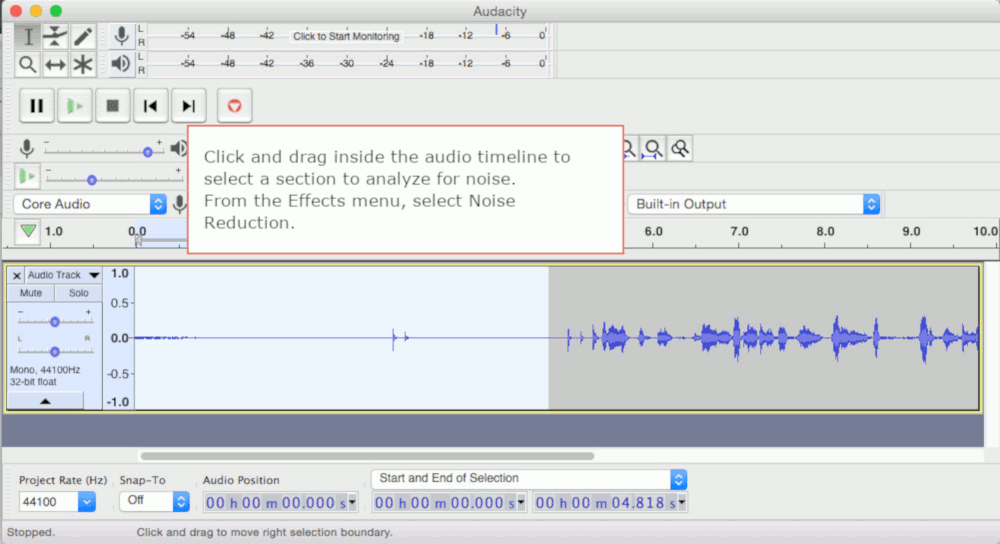Select the Draw pencil tool
This screenshot has height=544, width=1000.
tap(82, 37)
